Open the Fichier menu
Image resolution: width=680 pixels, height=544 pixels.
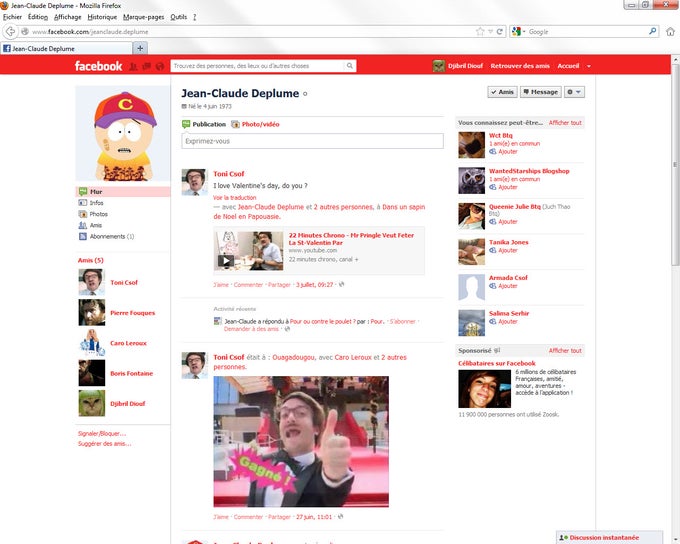pos(12,17)
